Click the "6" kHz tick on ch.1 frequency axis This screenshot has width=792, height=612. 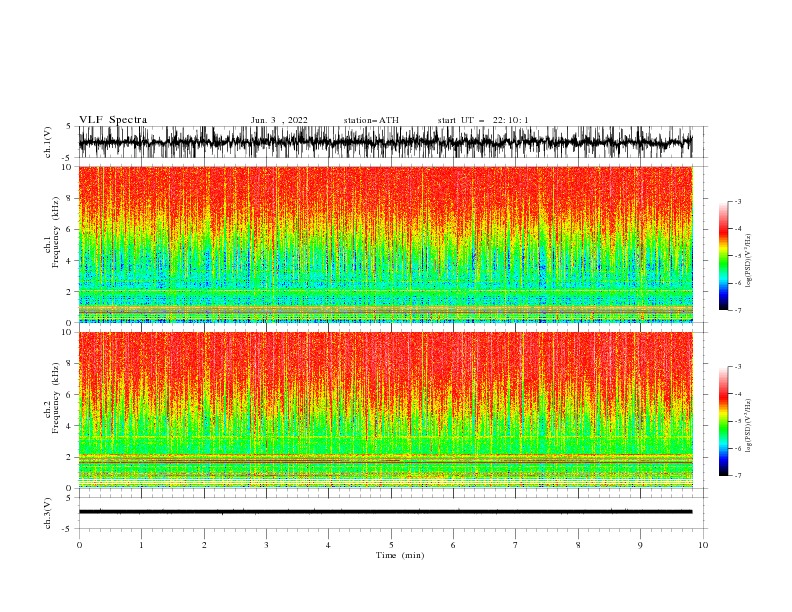click(68, 229)
